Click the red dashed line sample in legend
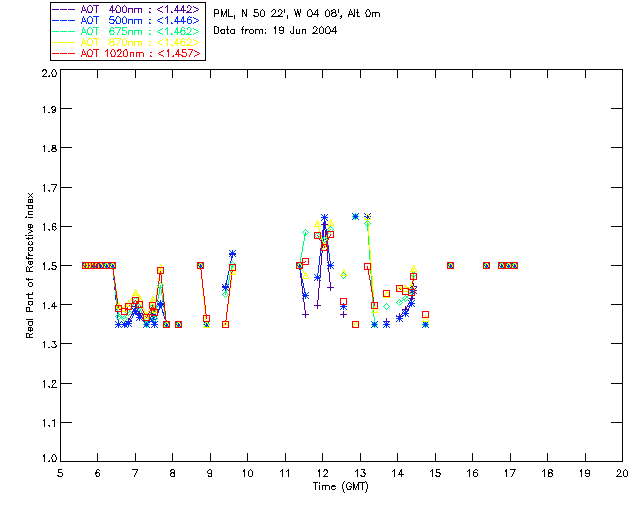Screen dimensions: 640x512 (64, 54)
